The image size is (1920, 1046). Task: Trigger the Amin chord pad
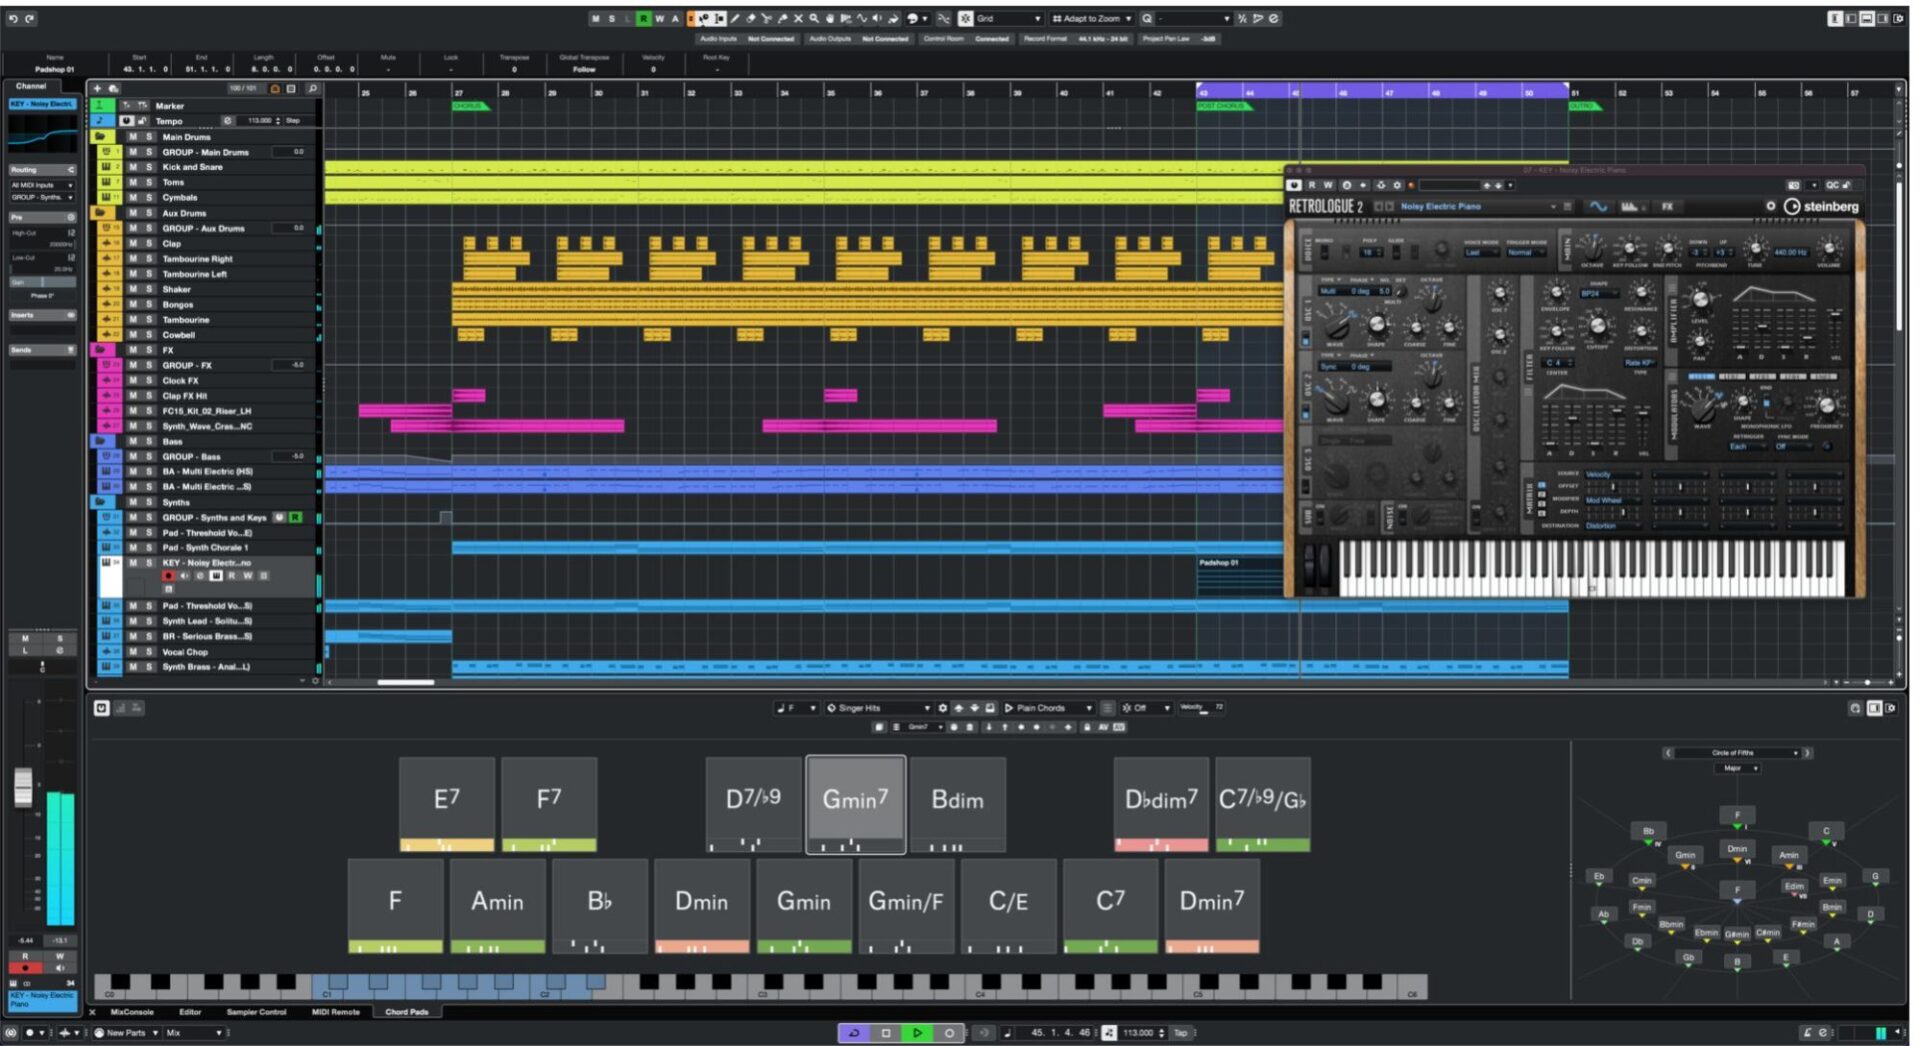(x=498, y=906)
